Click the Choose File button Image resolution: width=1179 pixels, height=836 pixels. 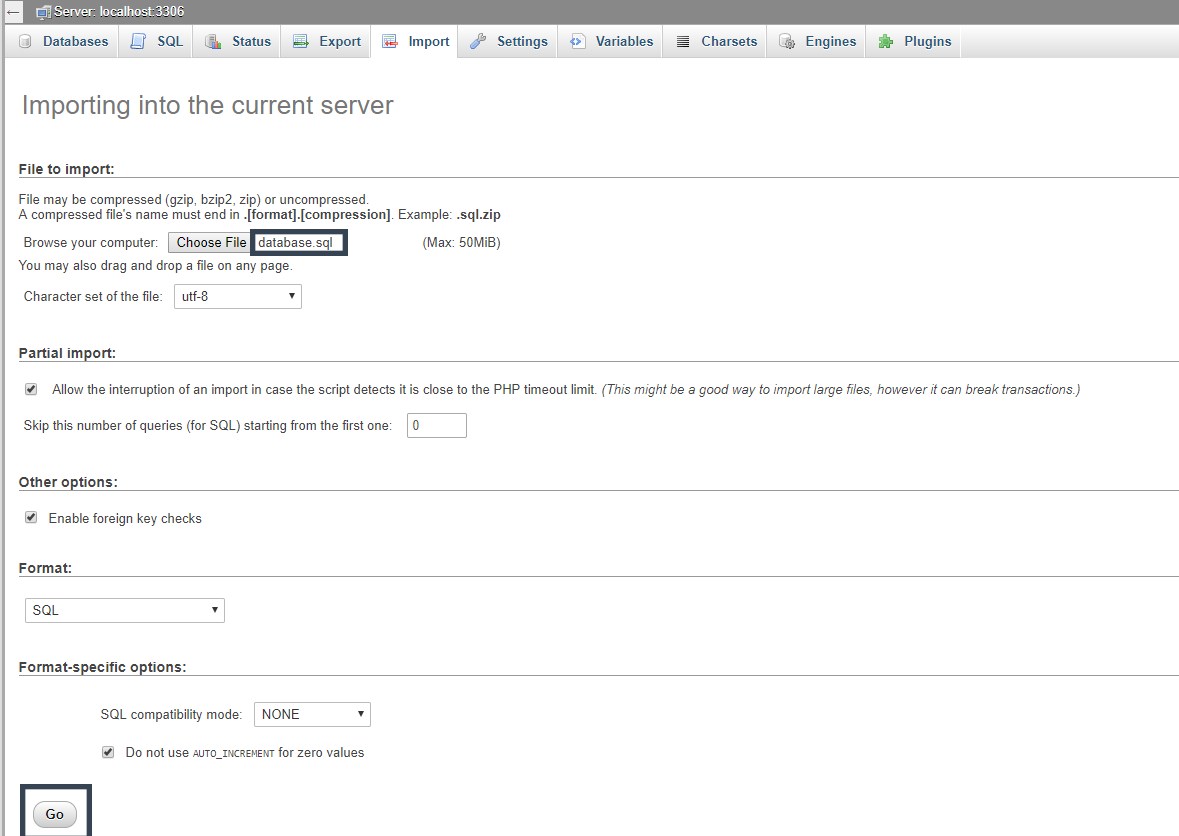tap(211, 242)
